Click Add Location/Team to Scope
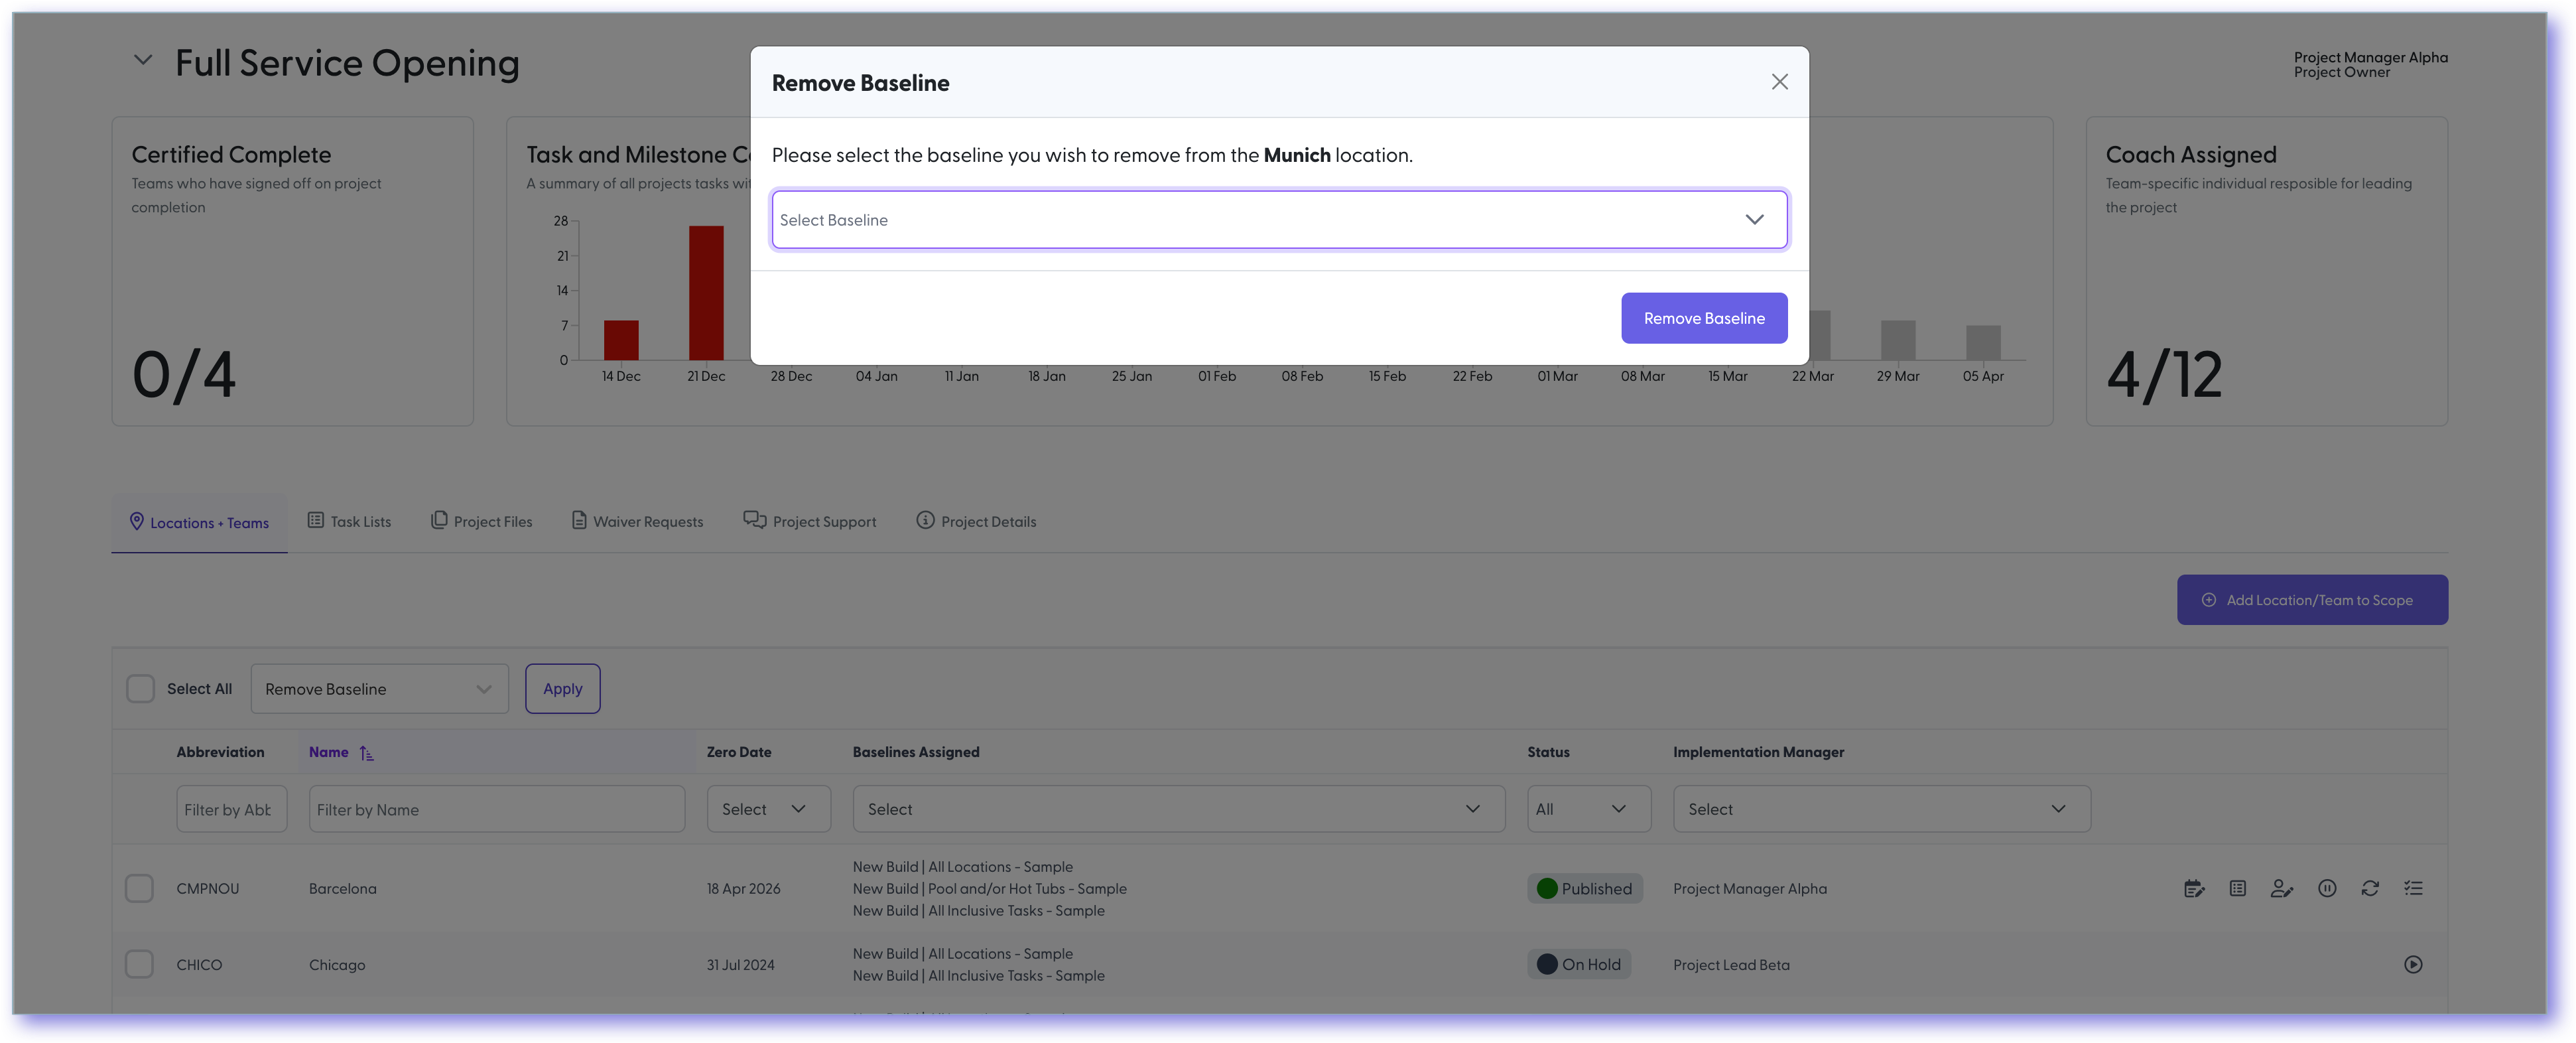The height and width of the screenshot is (1043, 2576). point(2312,600)
